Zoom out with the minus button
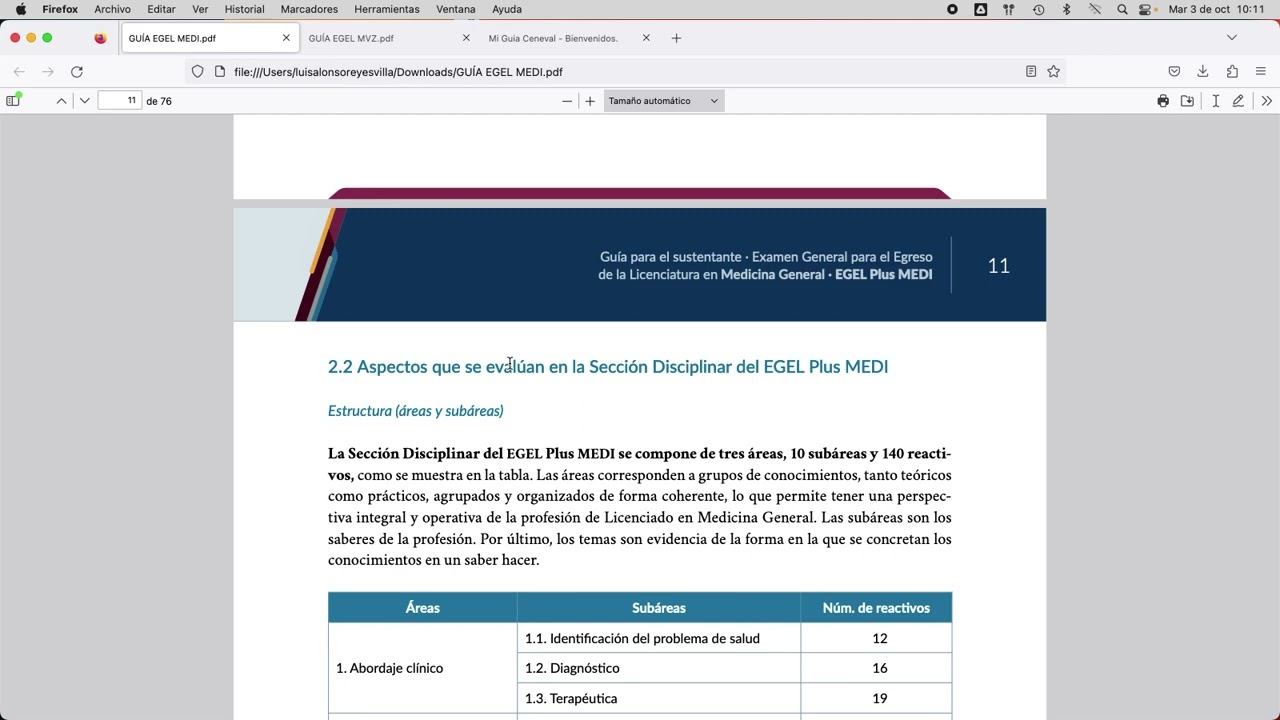 567,101
